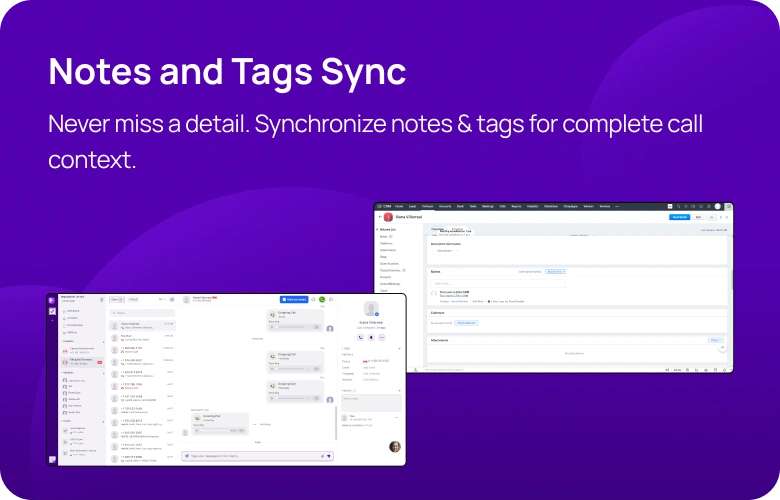Click the phone icon under the contact's name
Image resolution: width=780 pixels, height=500 pixels.
(x=361, y=337)
